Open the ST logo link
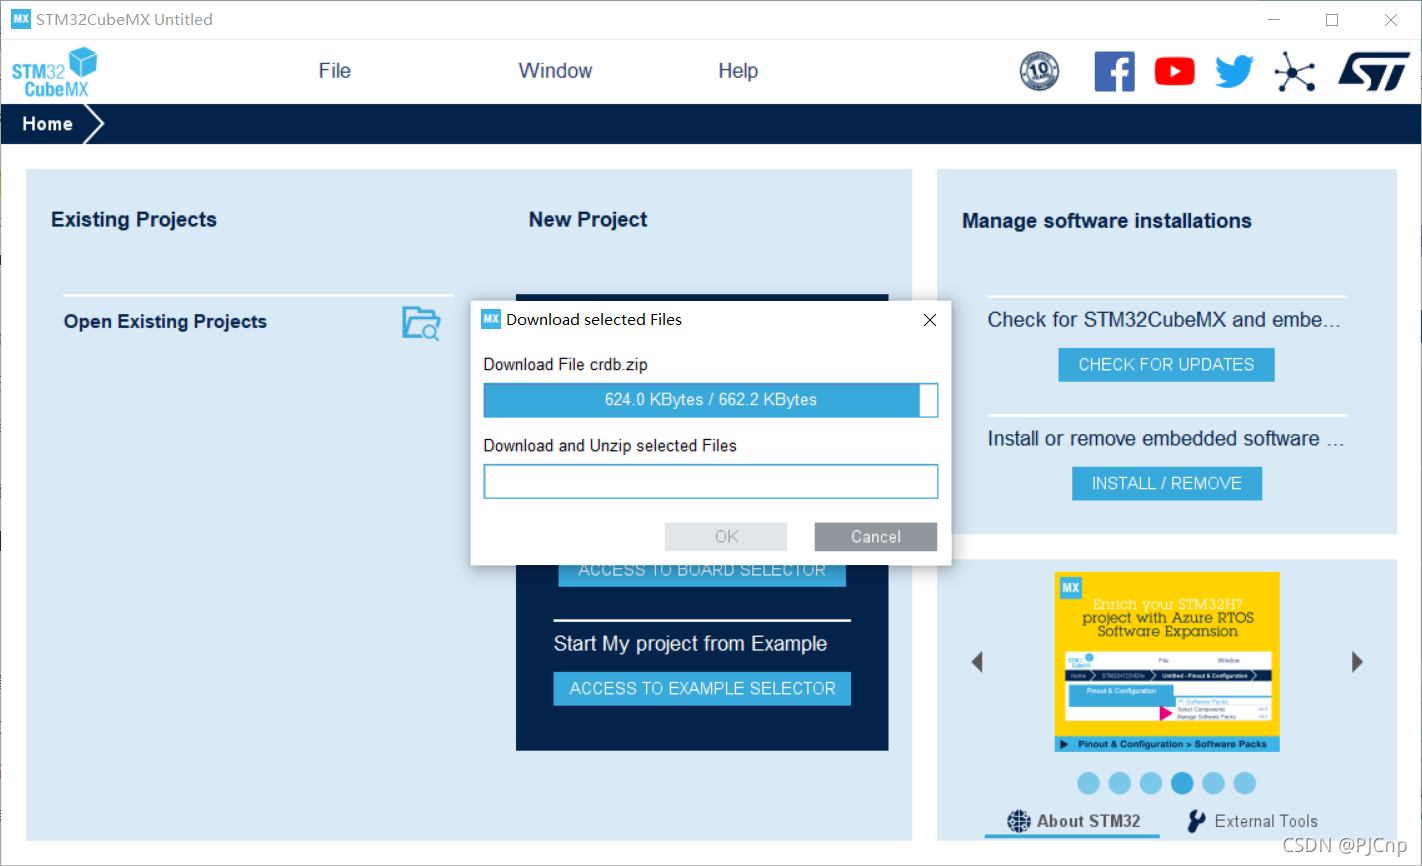Image resolution: width=1422 pixels, height=866 pixels. 1374,72
